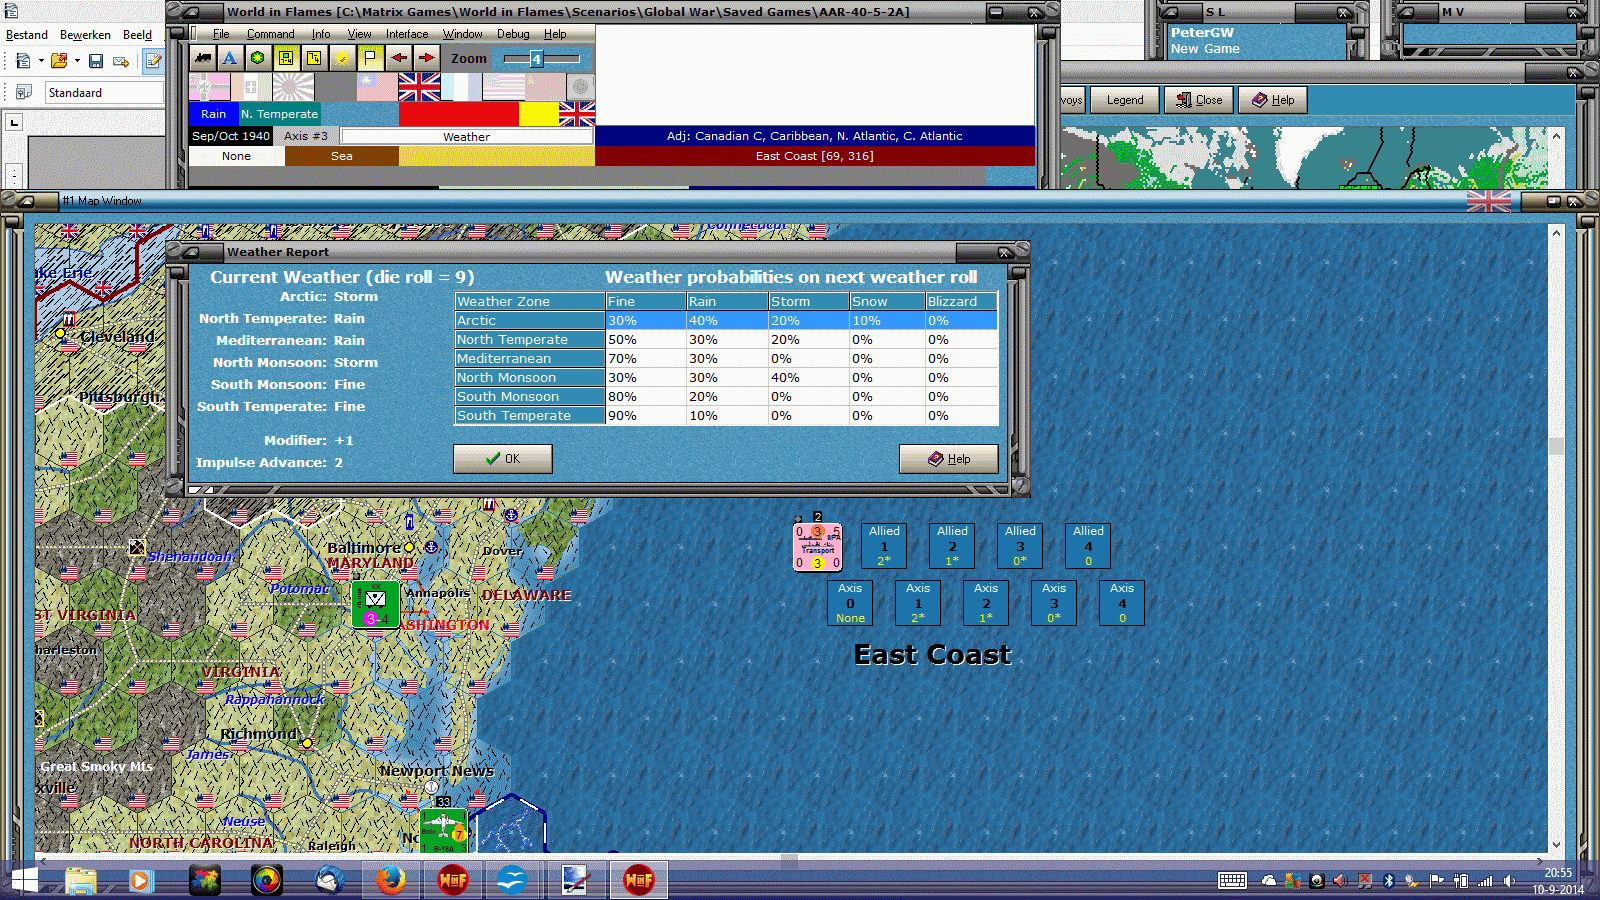The height and width of the screenshot is (900, 1600).
Task: Open the Info menu
Action: click(321, 34)
